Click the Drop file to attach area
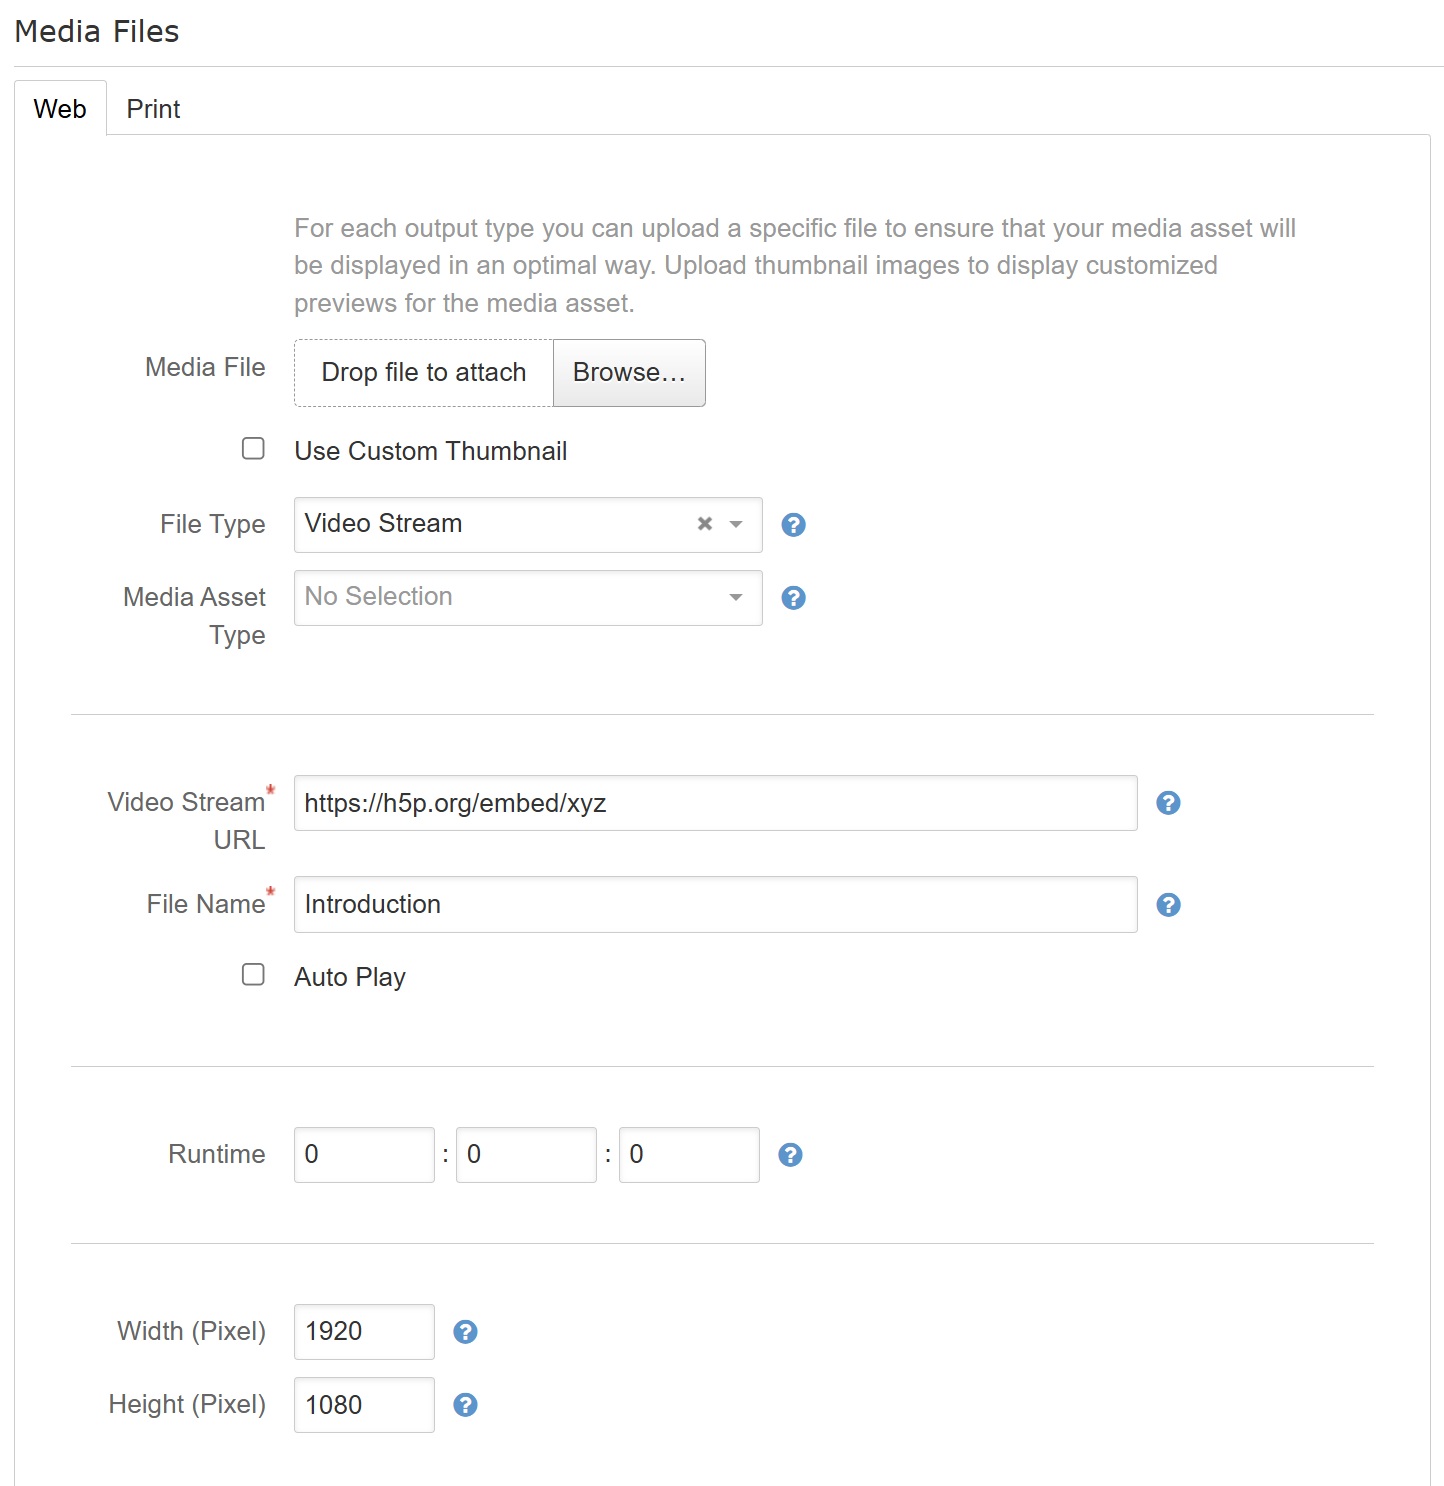The image size is (1444, 1486). point(423,372)
